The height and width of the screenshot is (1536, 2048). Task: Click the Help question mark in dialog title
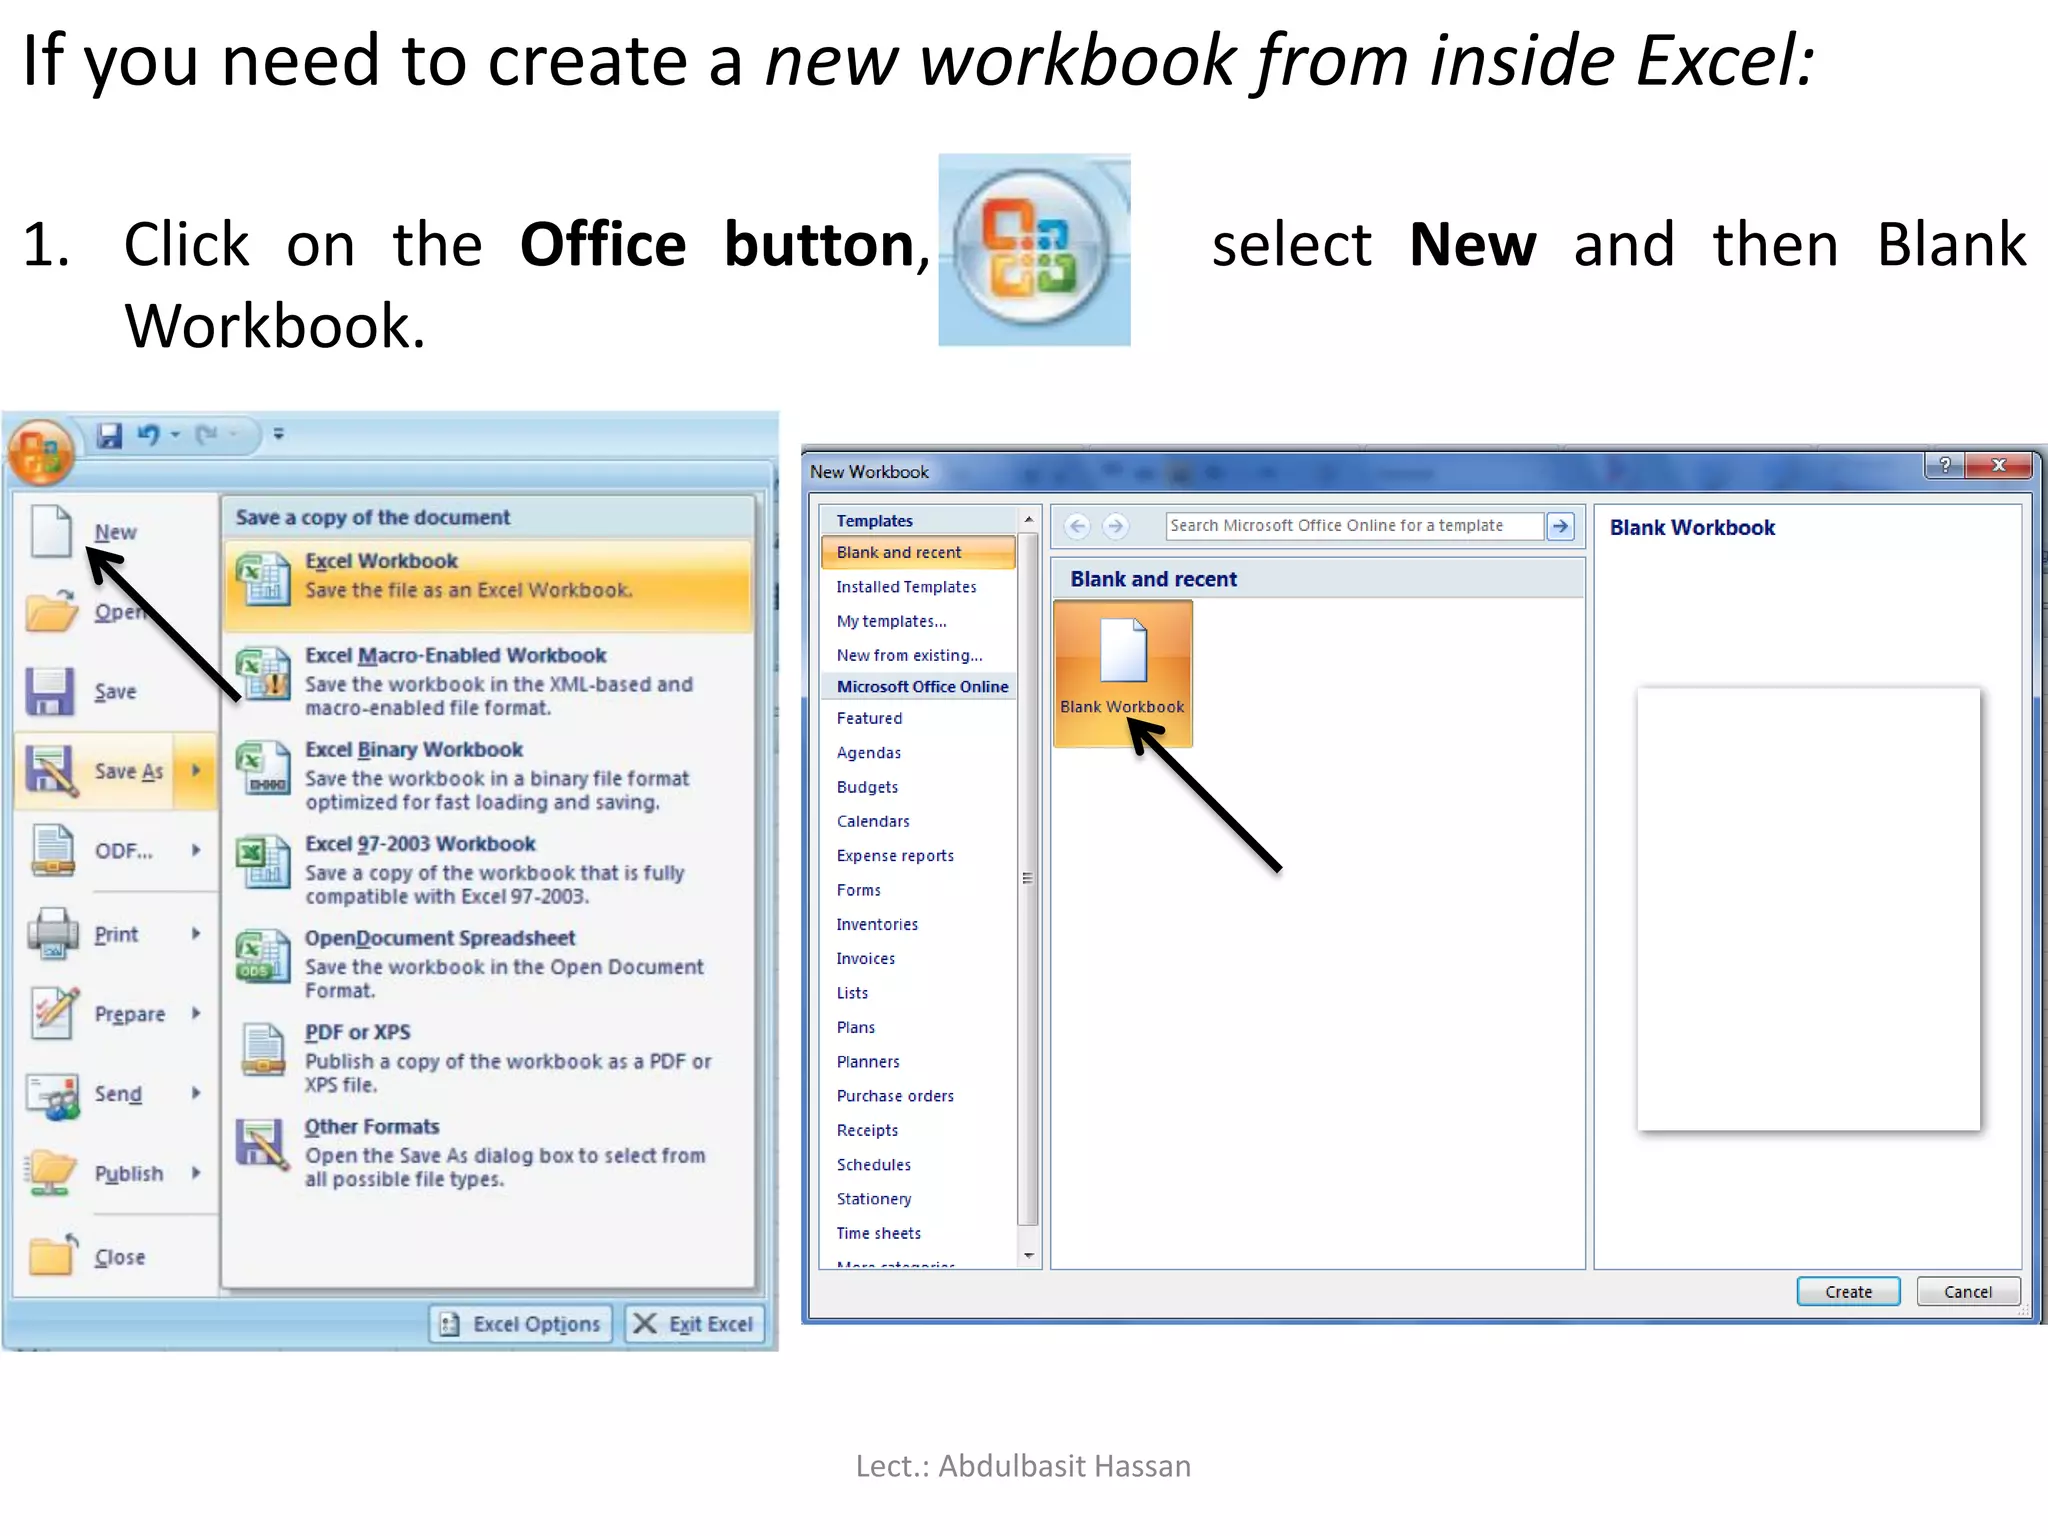[x=1945, y=465]
